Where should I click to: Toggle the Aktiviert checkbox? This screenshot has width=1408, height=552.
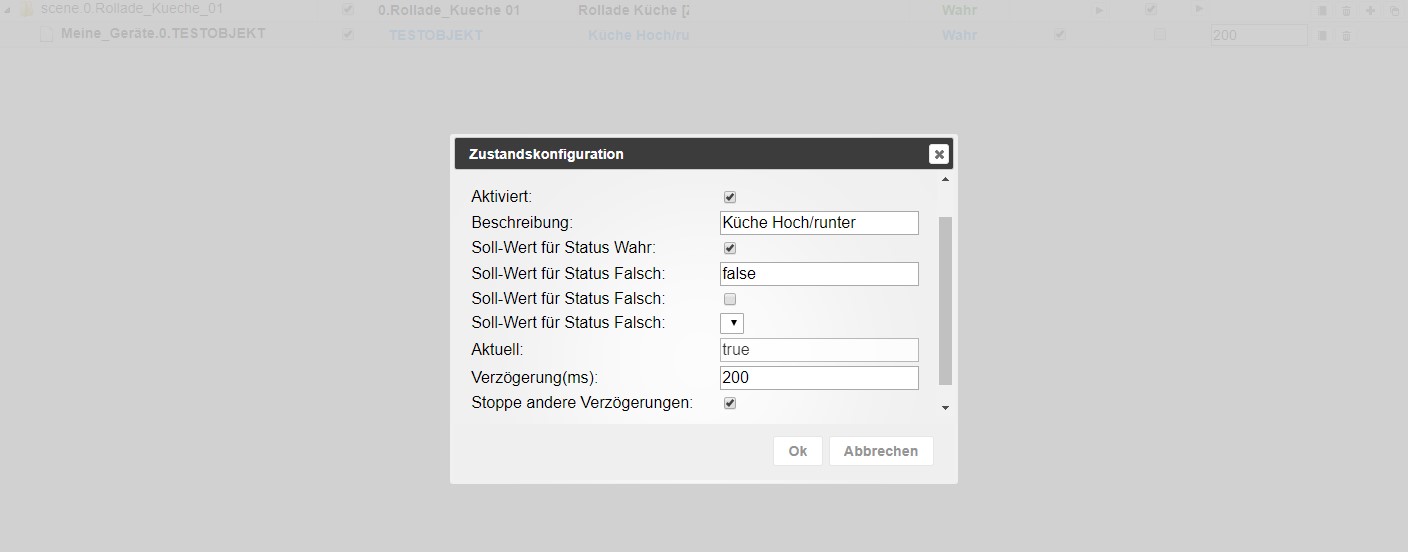[x=730, y=198]
